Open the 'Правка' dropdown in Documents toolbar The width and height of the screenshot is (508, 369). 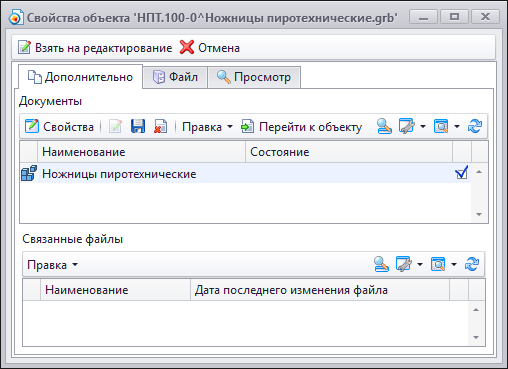click(207, 127)
